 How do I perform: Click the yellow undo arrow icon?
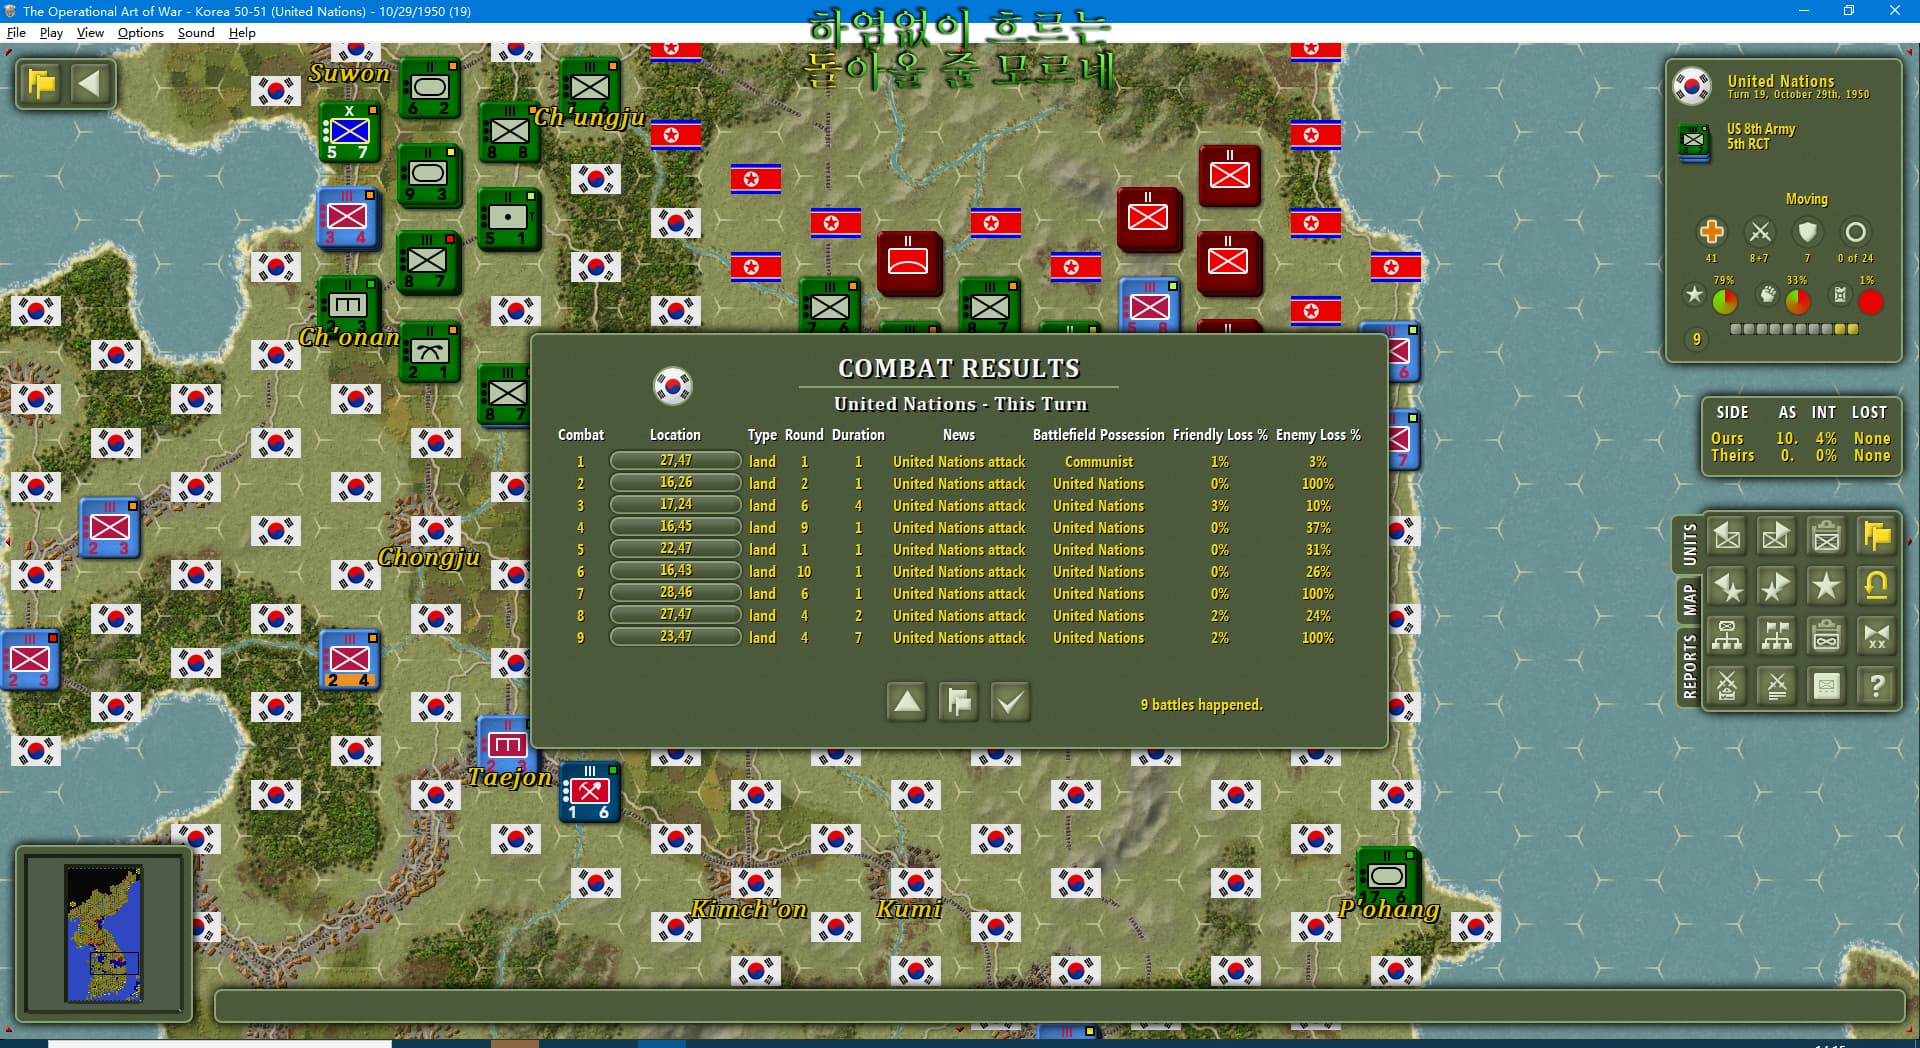pos(1877,587)
